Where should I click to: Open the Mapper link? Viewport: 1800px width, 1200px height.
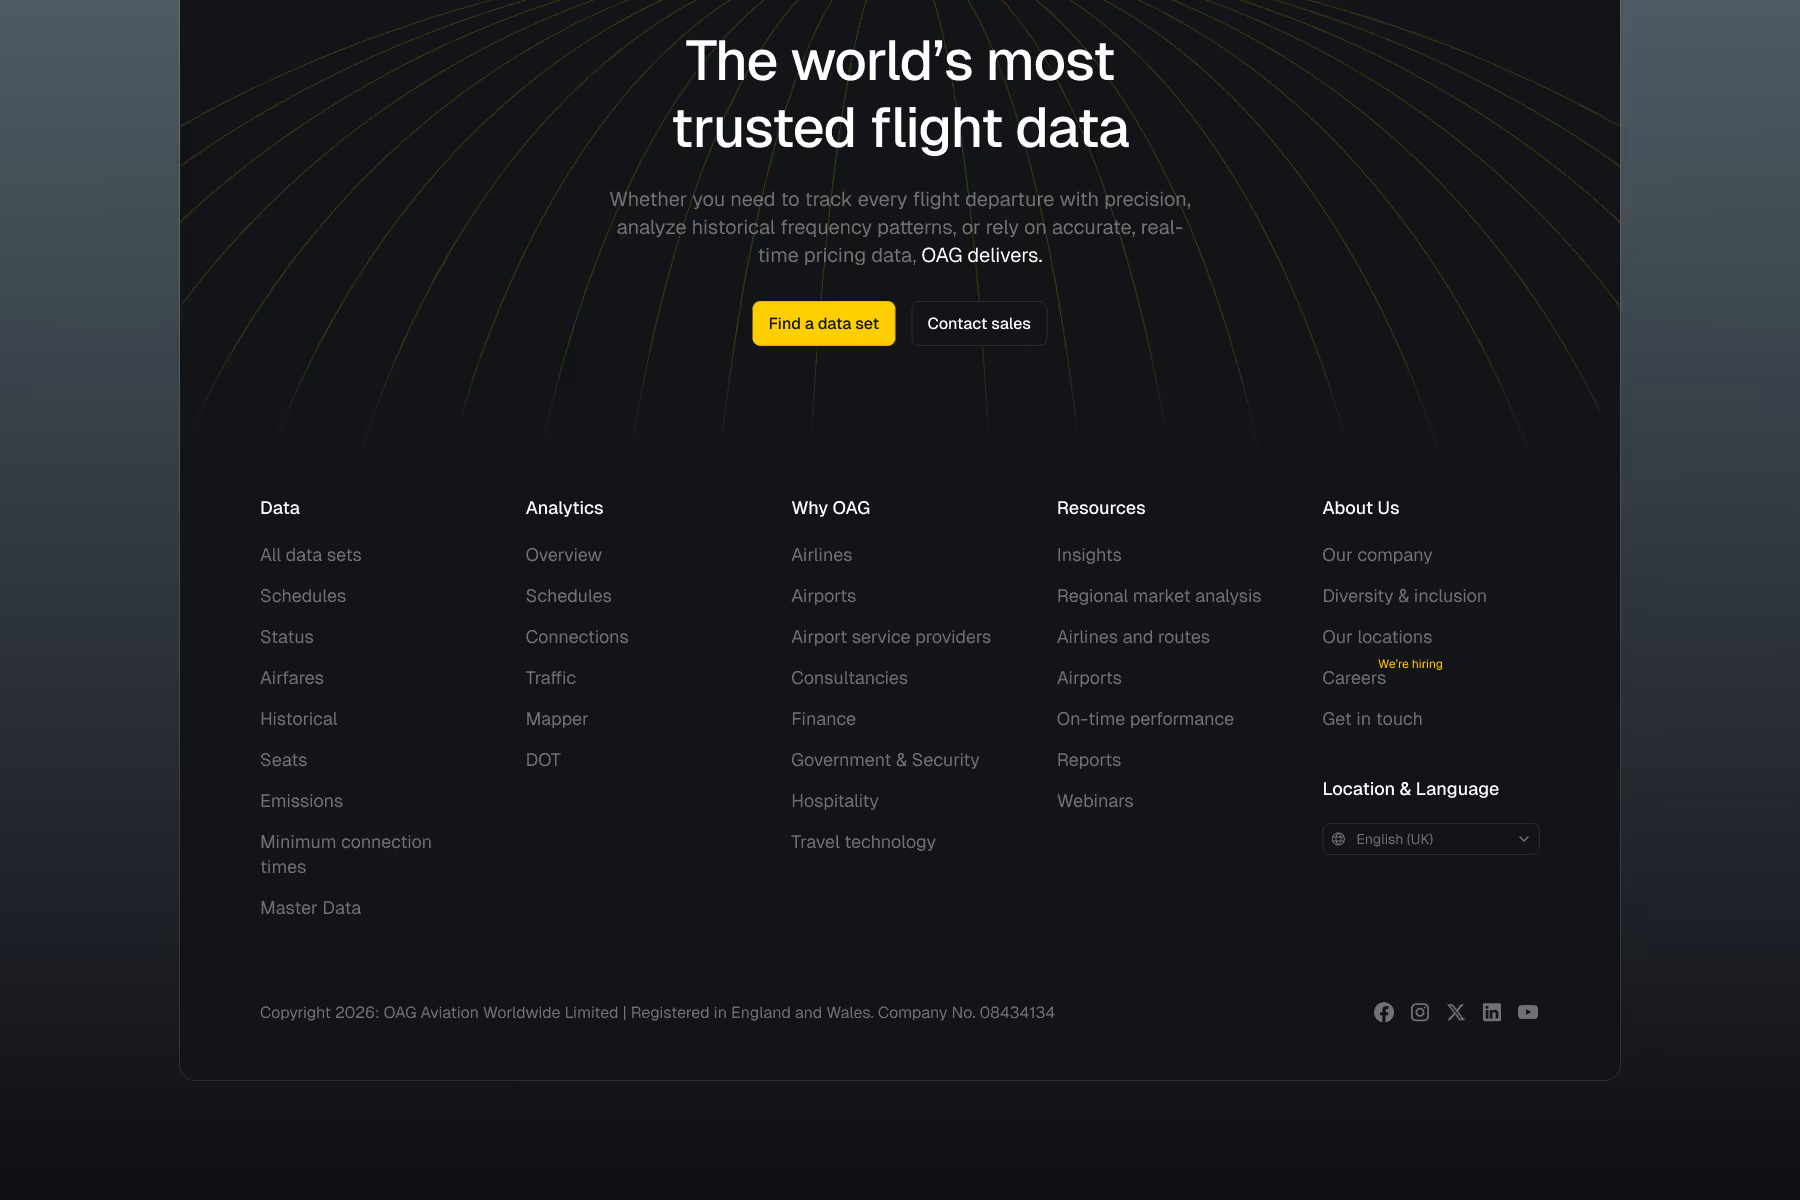(x=557, y=719)
